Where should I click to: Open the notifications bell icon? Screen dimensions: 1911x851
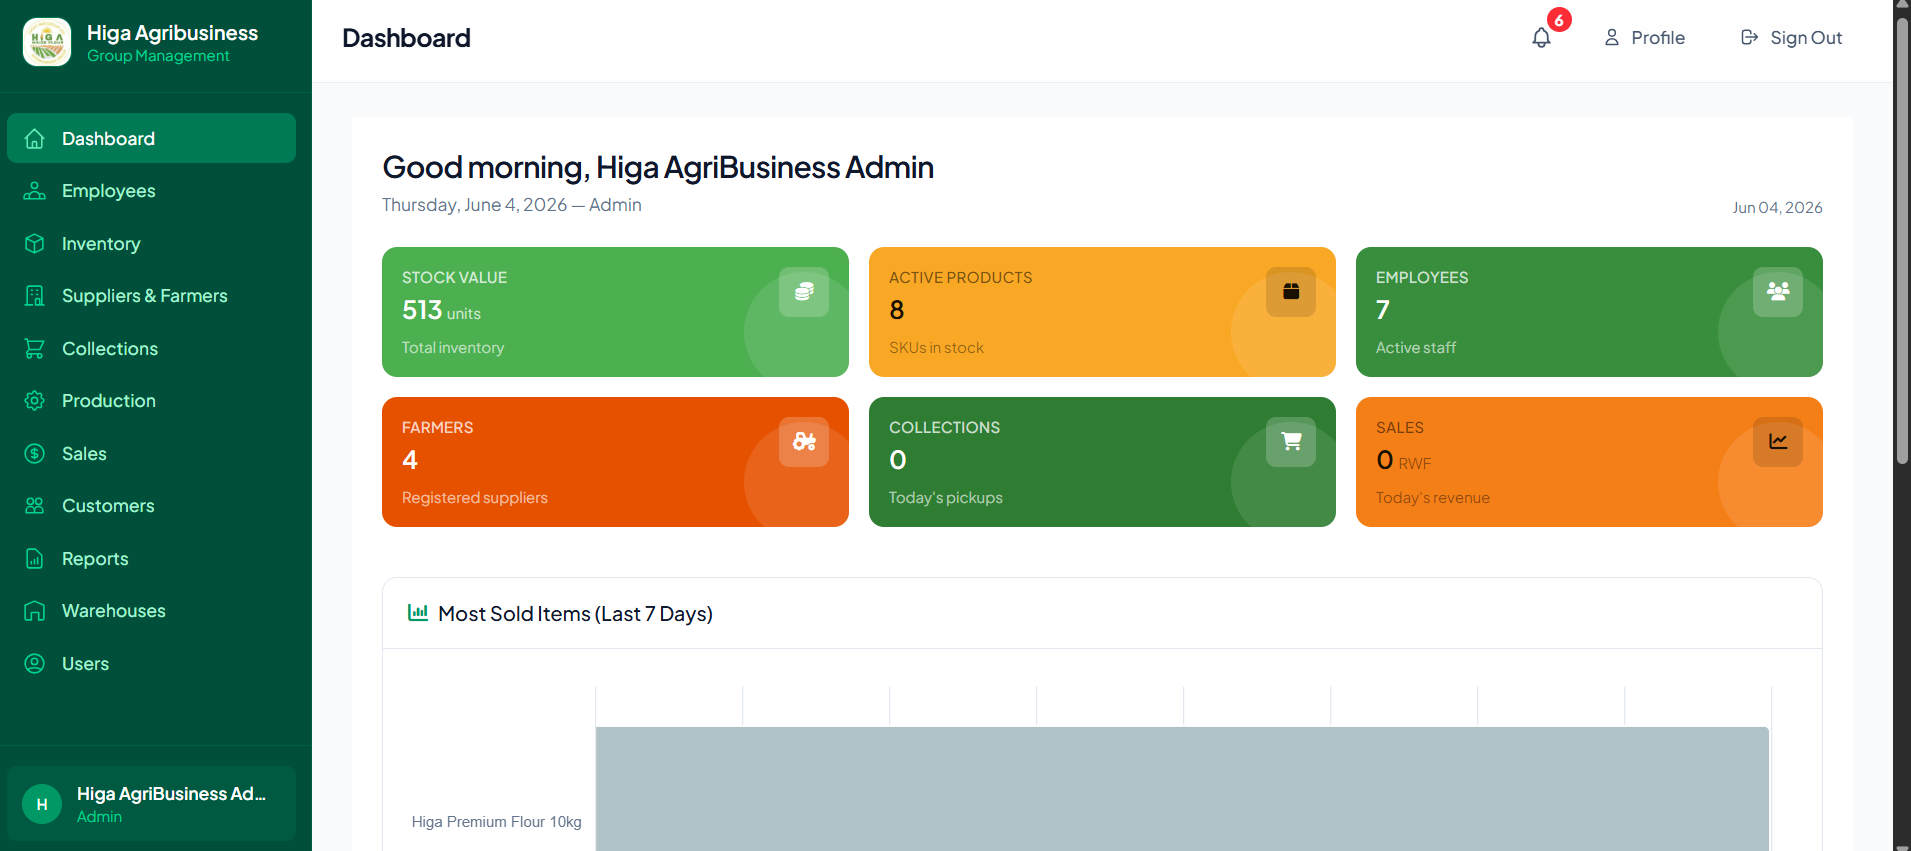(x=1541, y=38)
